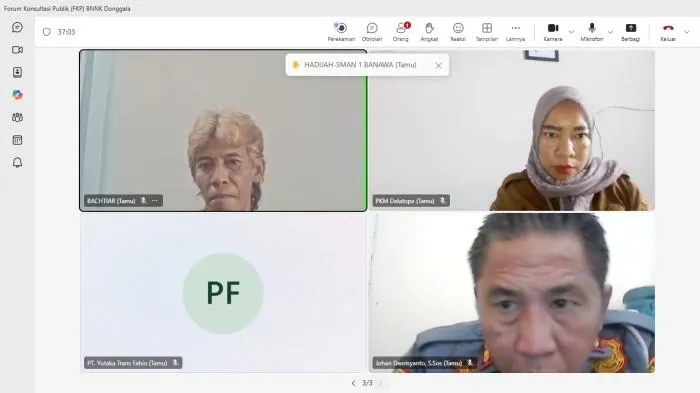
Task: Open the Obrolan chat panel
Action: [372, 32]
